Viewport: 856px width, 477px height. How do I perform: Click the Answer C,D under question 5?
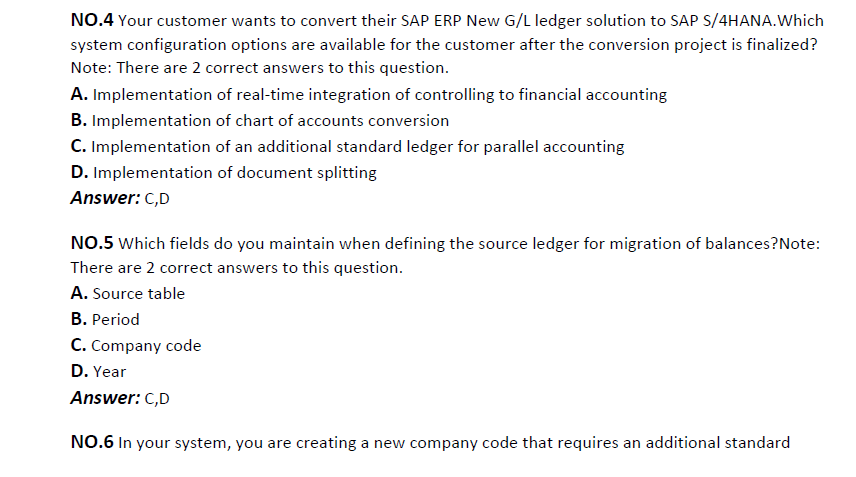point(120,398)
